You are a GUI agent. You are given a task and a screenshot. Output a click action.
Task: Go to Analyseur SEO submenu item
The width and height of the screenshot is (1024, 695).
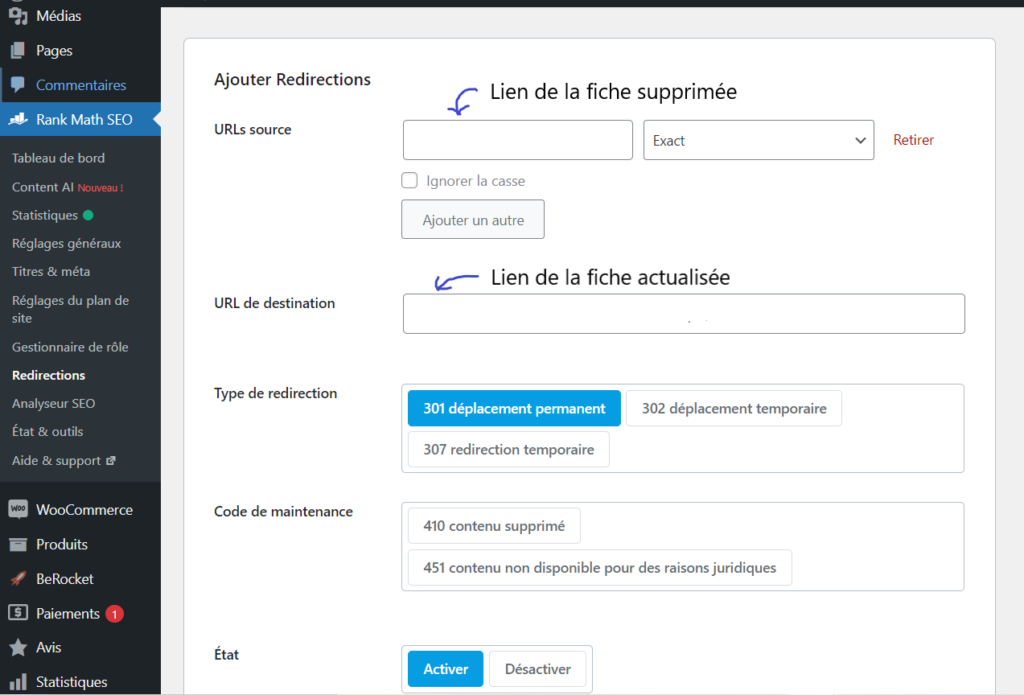pyautogui.click(x=53, y=404)
